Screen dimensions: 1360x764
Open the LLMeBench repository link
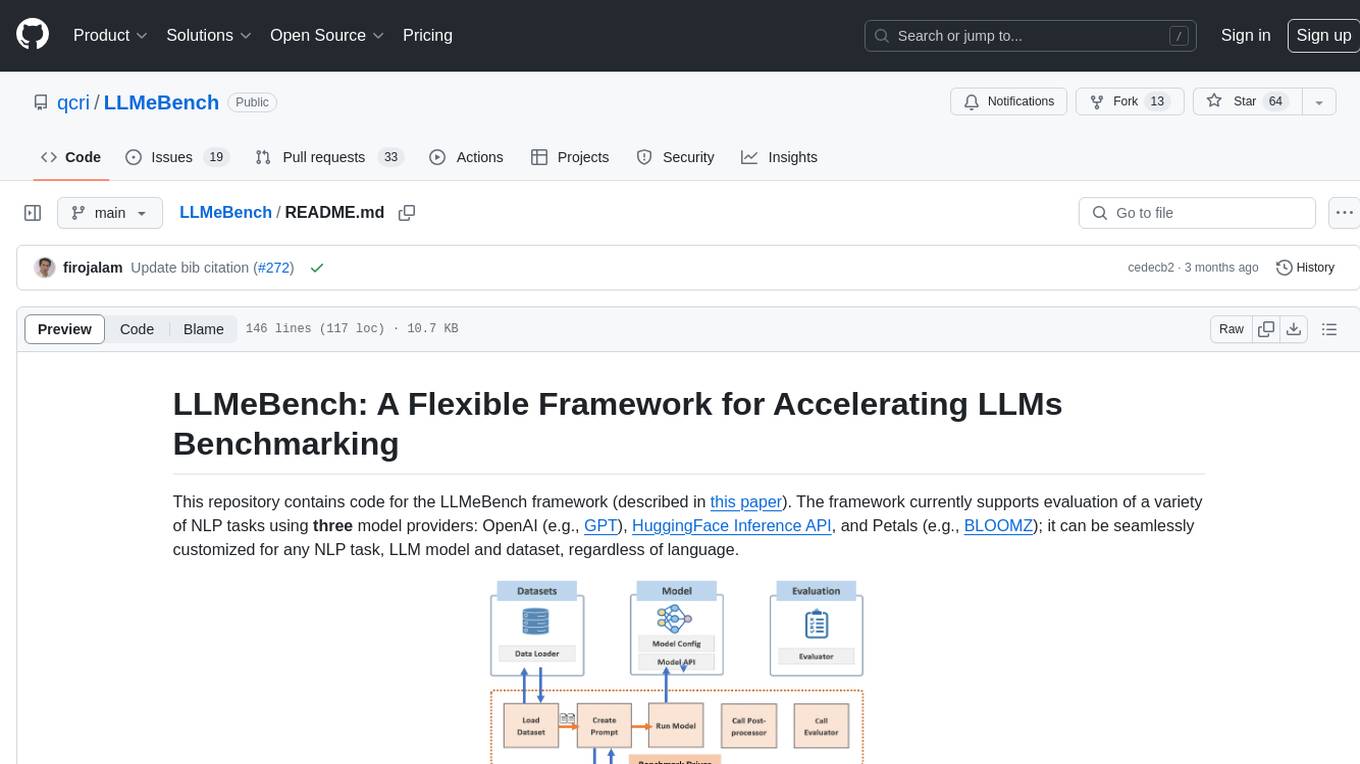161,102
